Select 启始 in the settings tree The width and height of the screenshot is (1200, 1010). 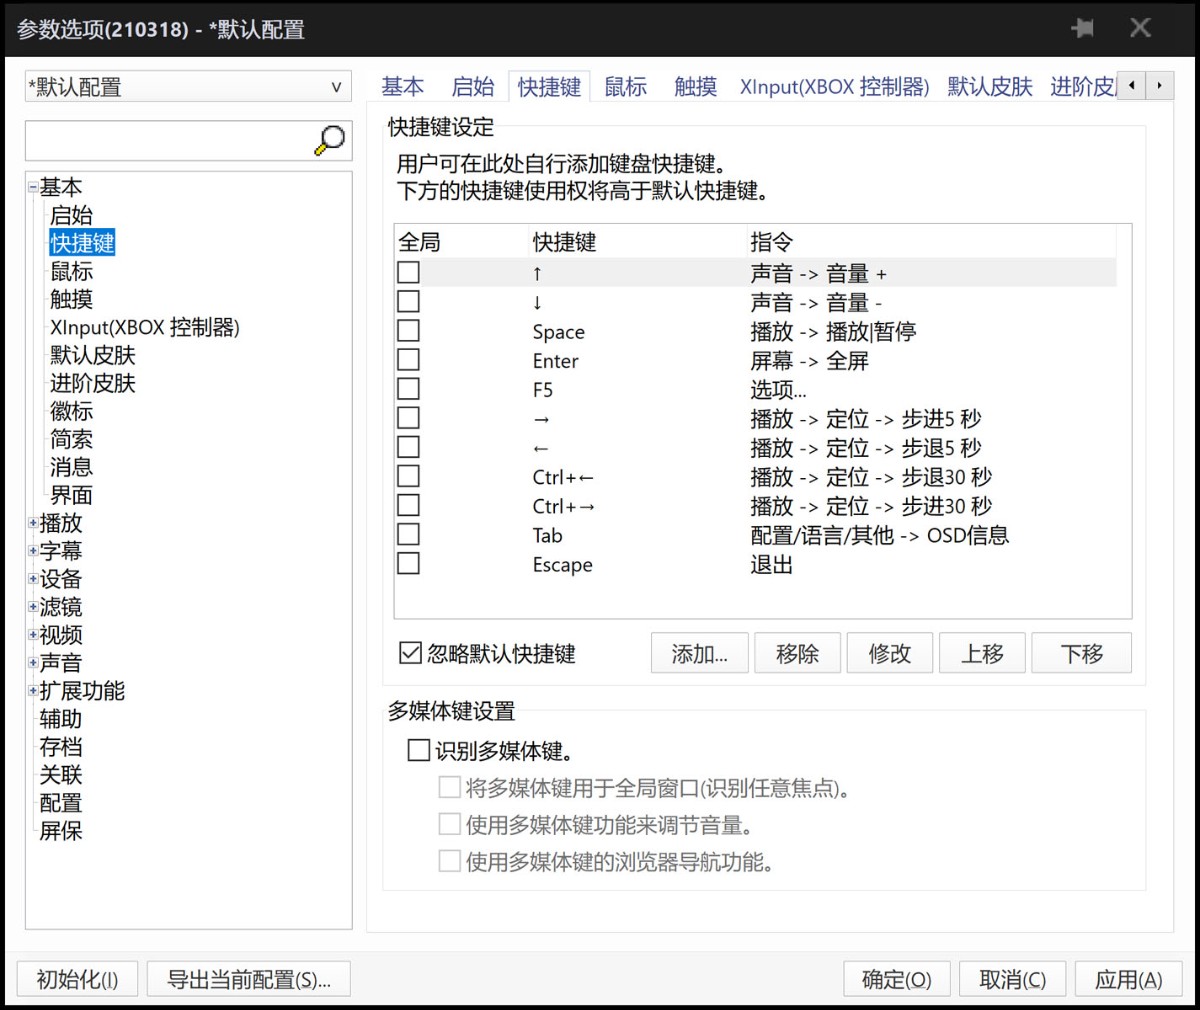coord(71,215)
